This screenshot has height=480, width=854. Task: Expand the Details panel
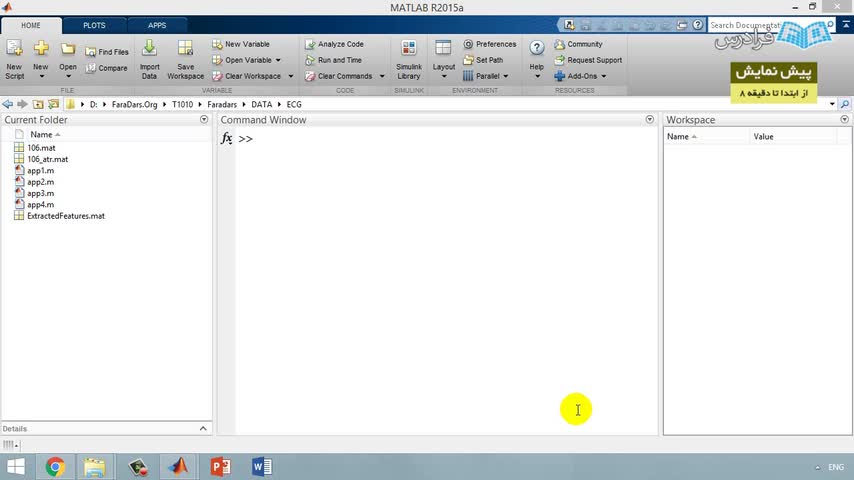pos(203,429)
